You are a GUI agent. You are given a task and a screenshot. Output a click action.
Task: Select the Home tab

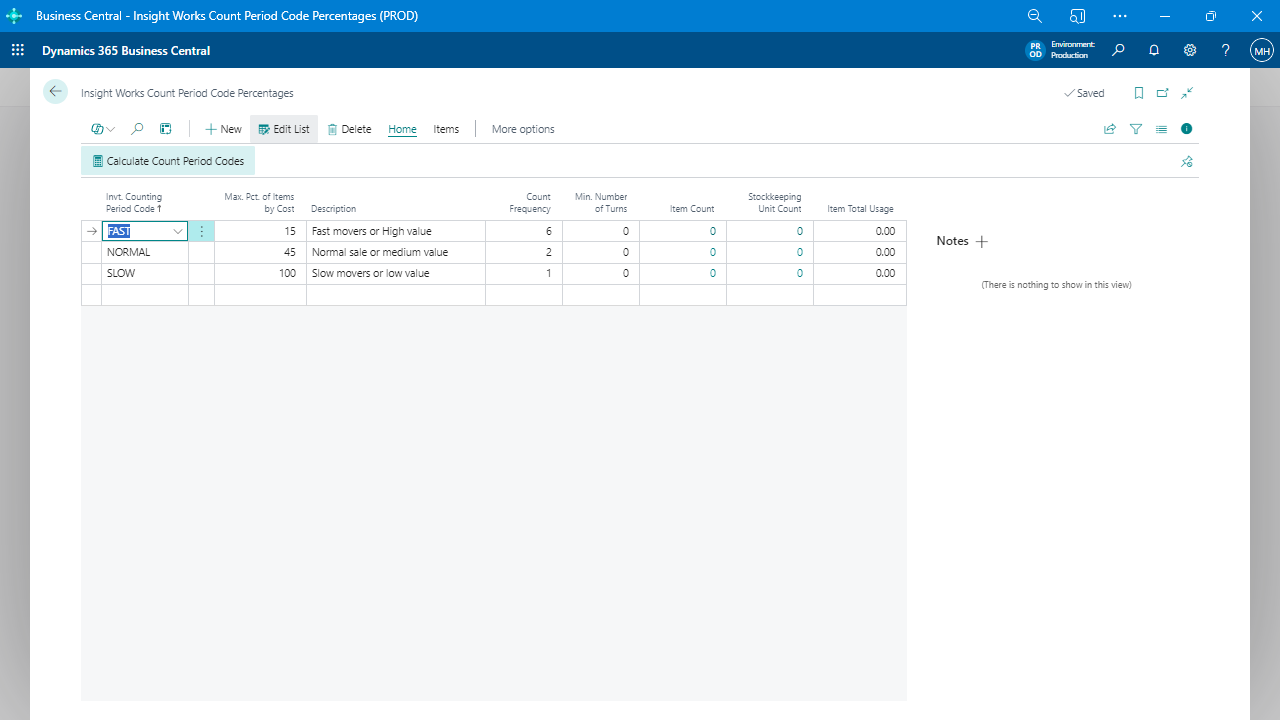401,129
